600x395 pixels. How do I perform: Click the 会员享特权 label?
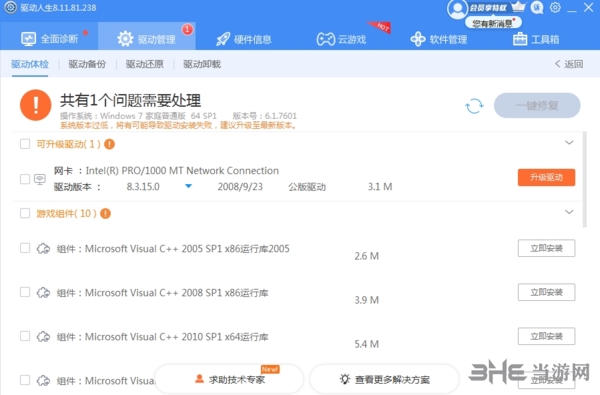point(488,8)
